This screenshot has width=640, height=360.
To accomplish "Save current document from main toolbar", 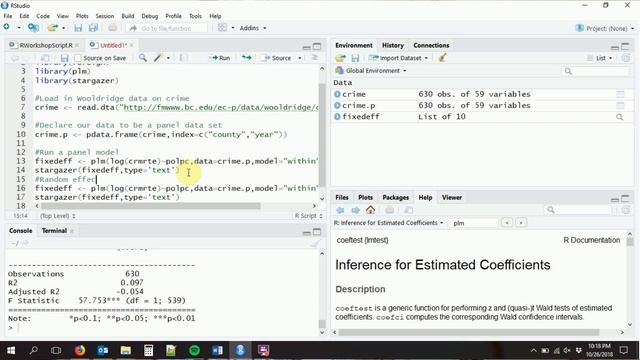I will [78, 28].
